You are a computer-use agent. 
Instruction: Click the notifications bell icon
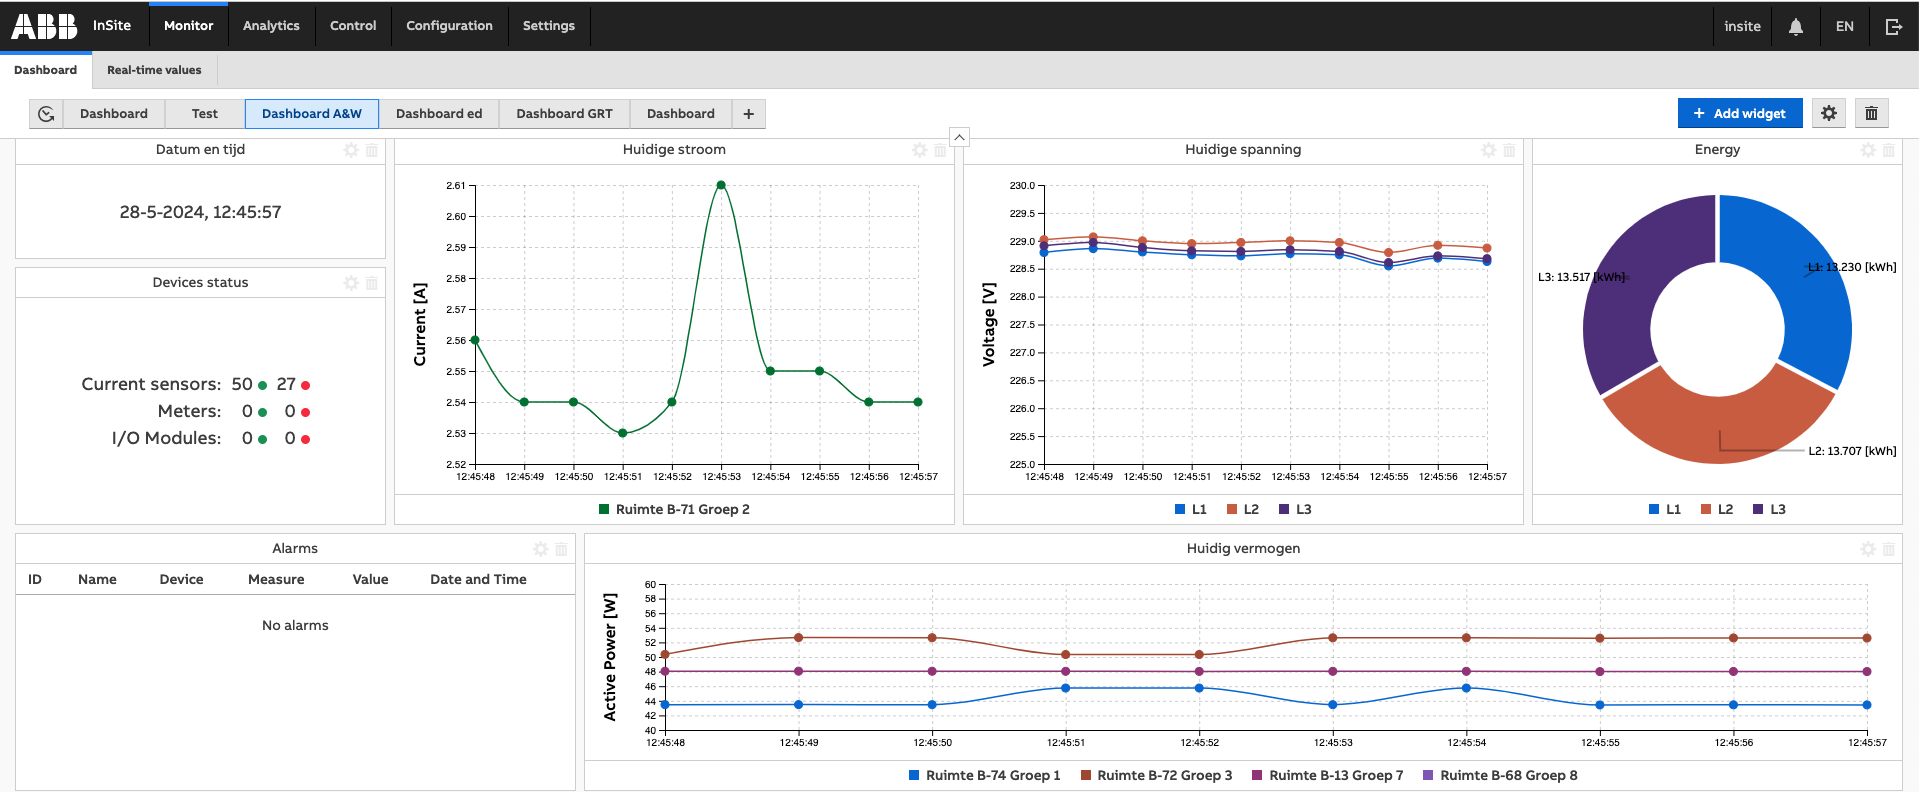pos(1795,27)
